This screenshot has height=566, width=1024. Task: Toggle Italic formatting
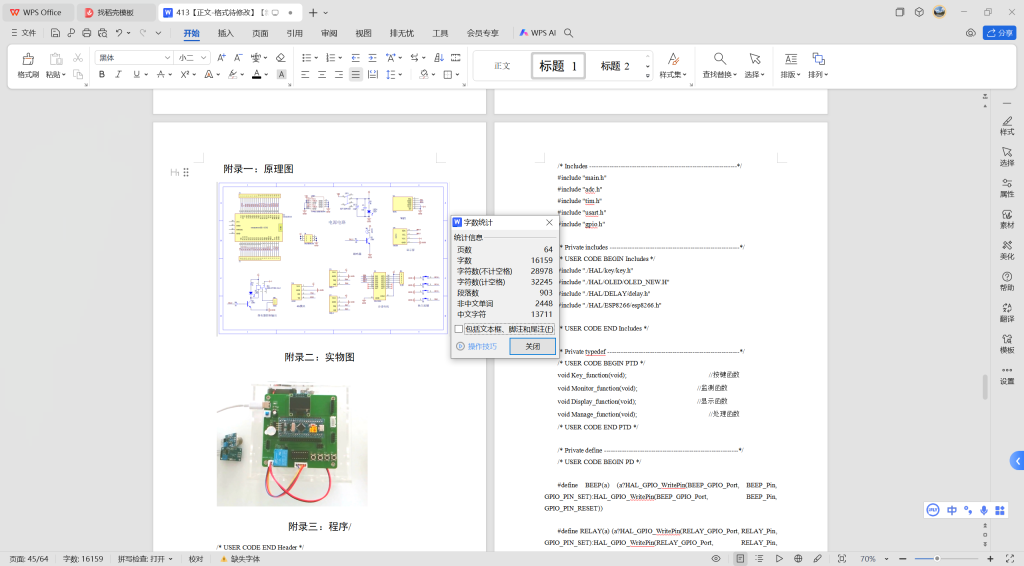tap(119, 74)
